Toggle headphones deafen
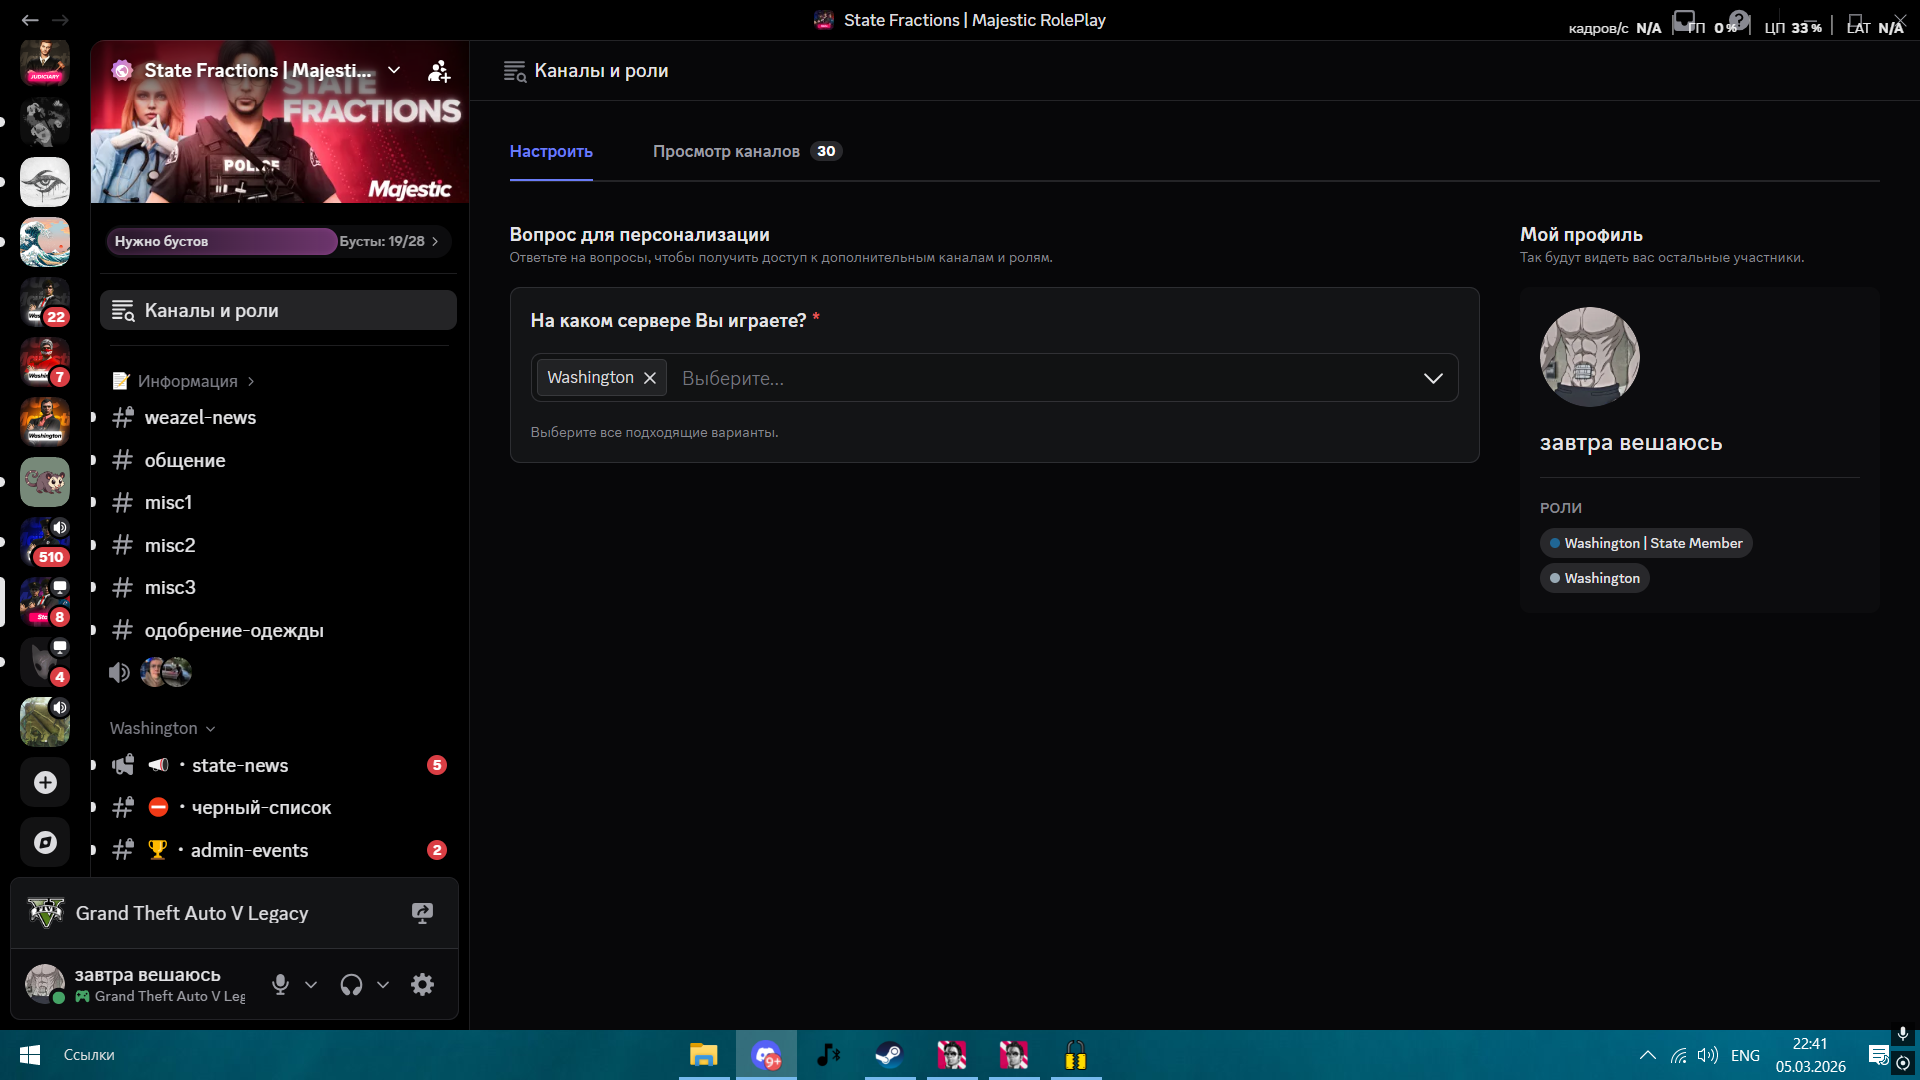The height and width of the screenshot is (1080, 1920). pos(351,984)
